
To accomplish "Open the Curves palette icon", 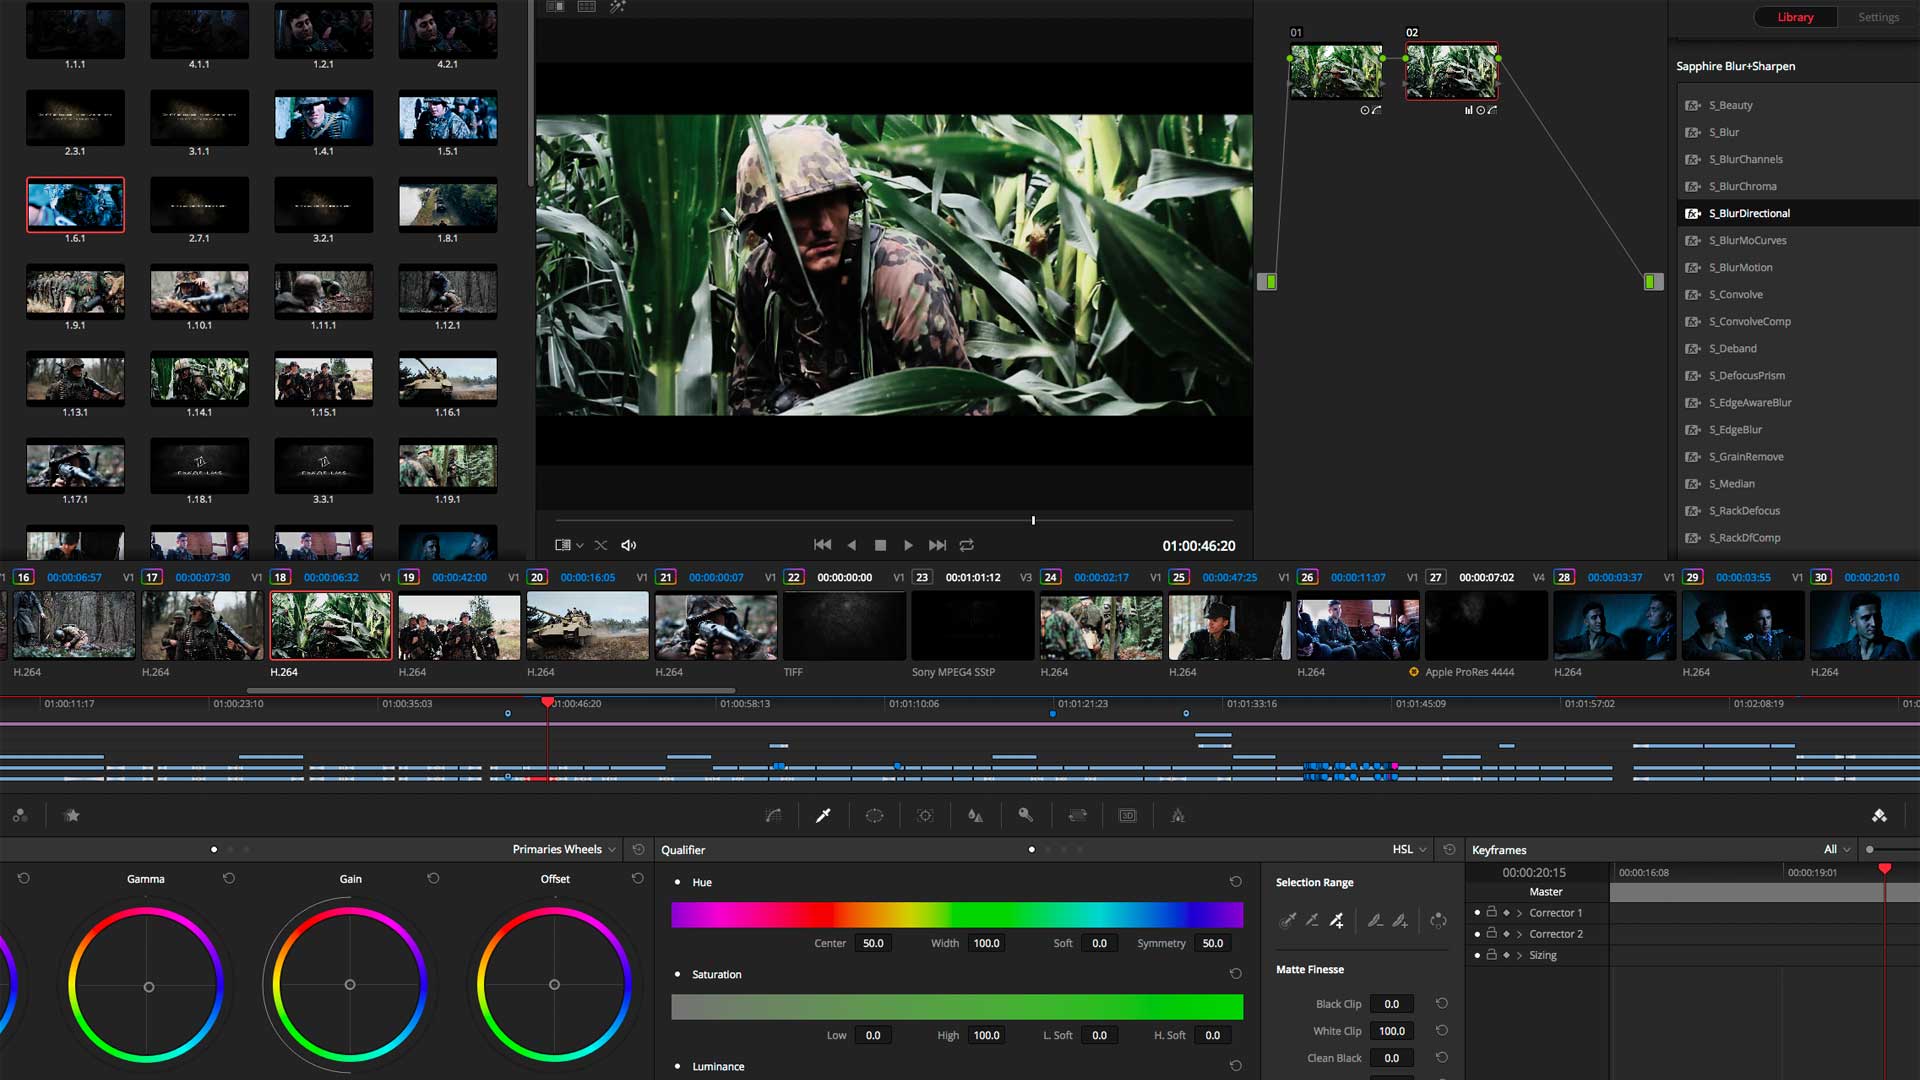I will tap(773, 816).
